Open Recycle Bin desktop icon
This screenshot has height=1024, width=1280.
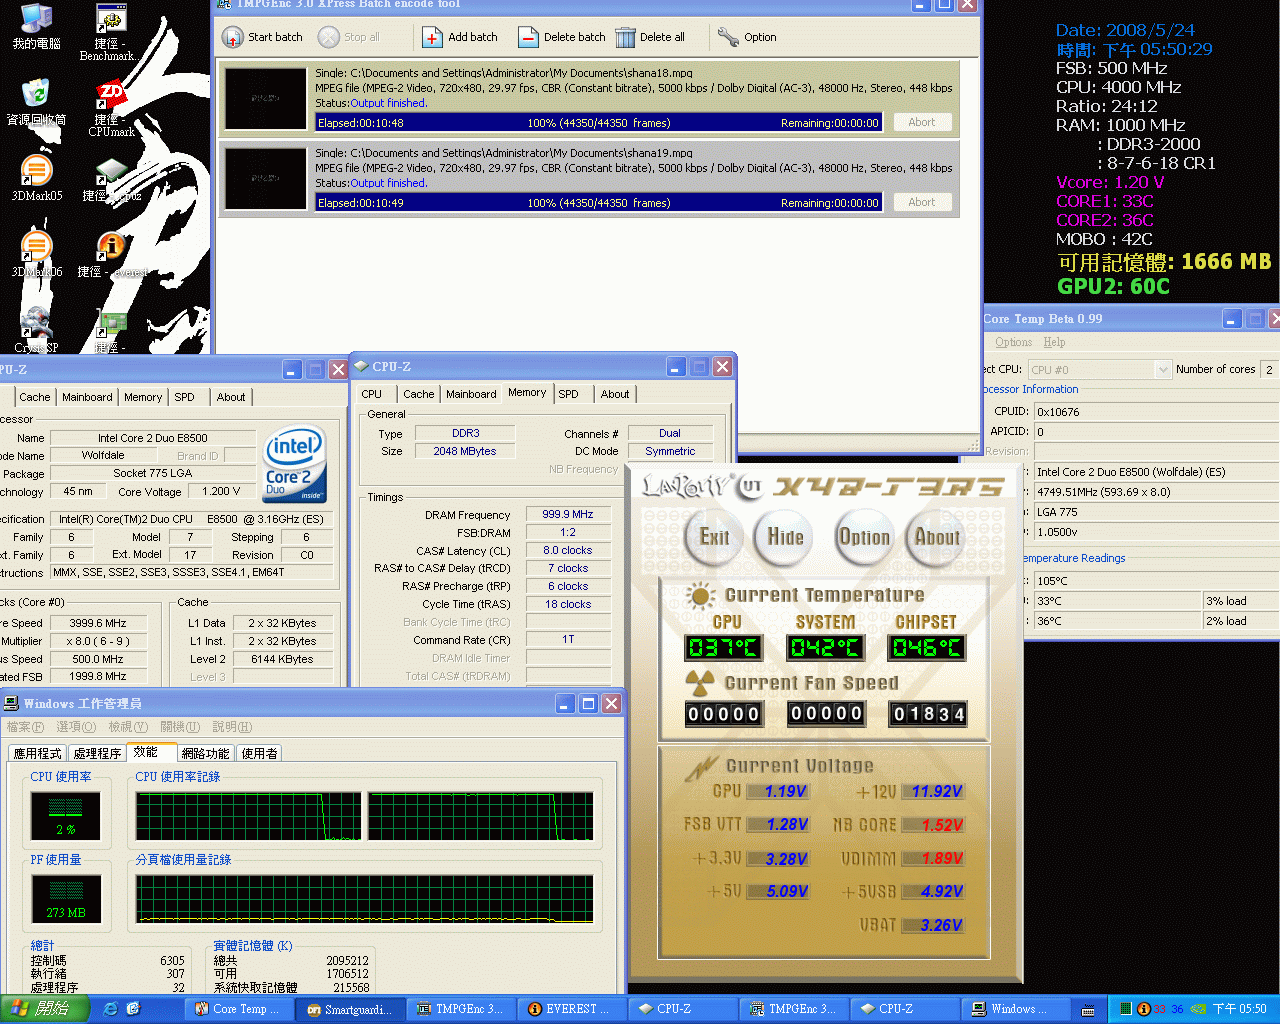(x=36, y=102)
